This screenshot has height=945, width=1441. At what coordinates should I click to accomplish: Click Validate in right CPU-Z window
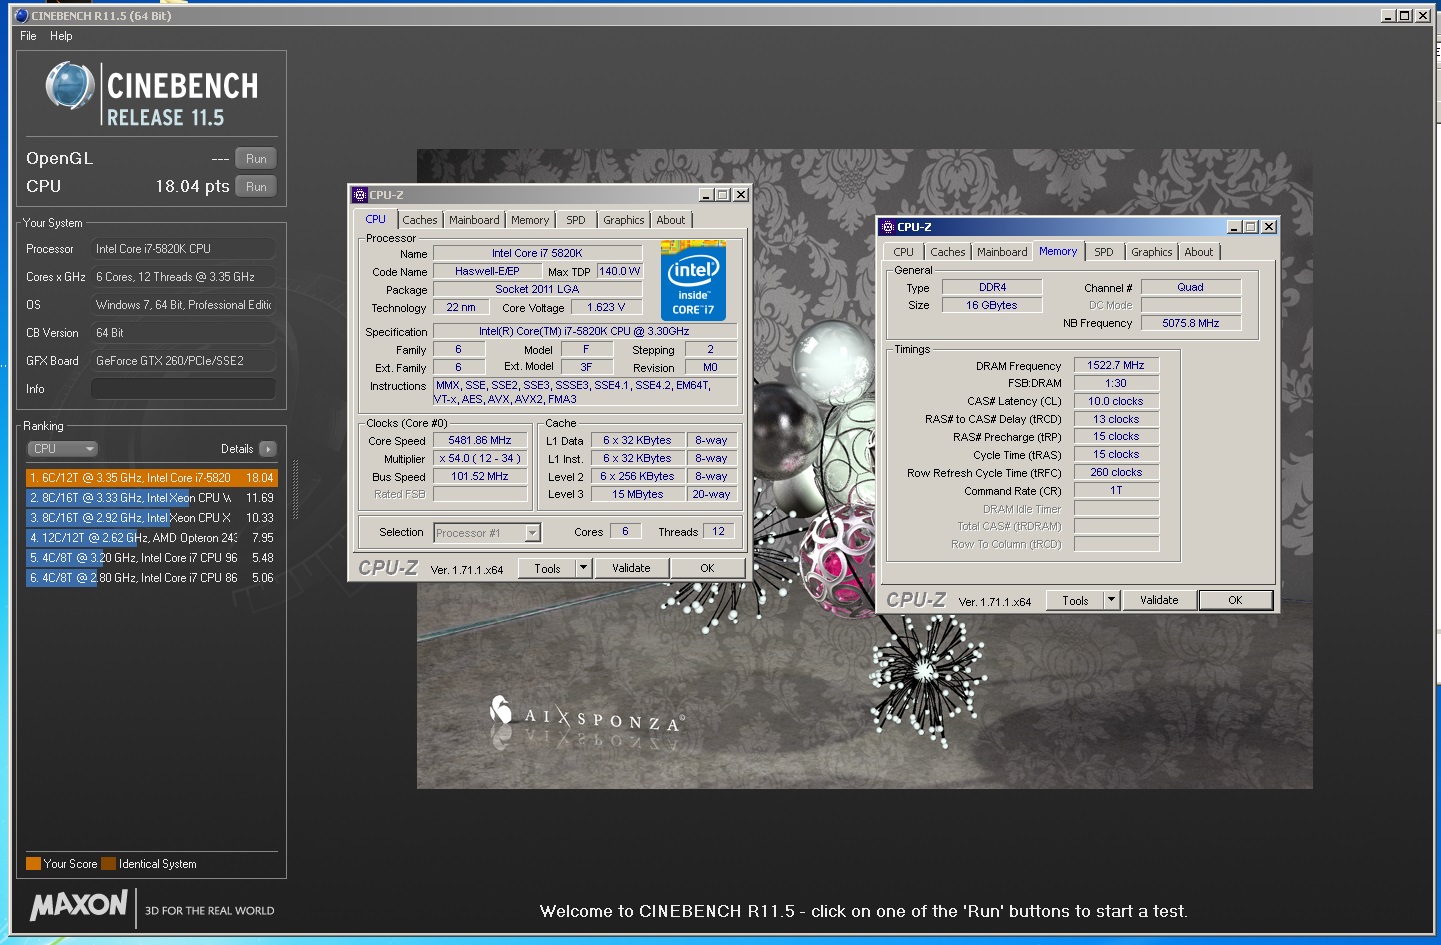pos(1159,601)
